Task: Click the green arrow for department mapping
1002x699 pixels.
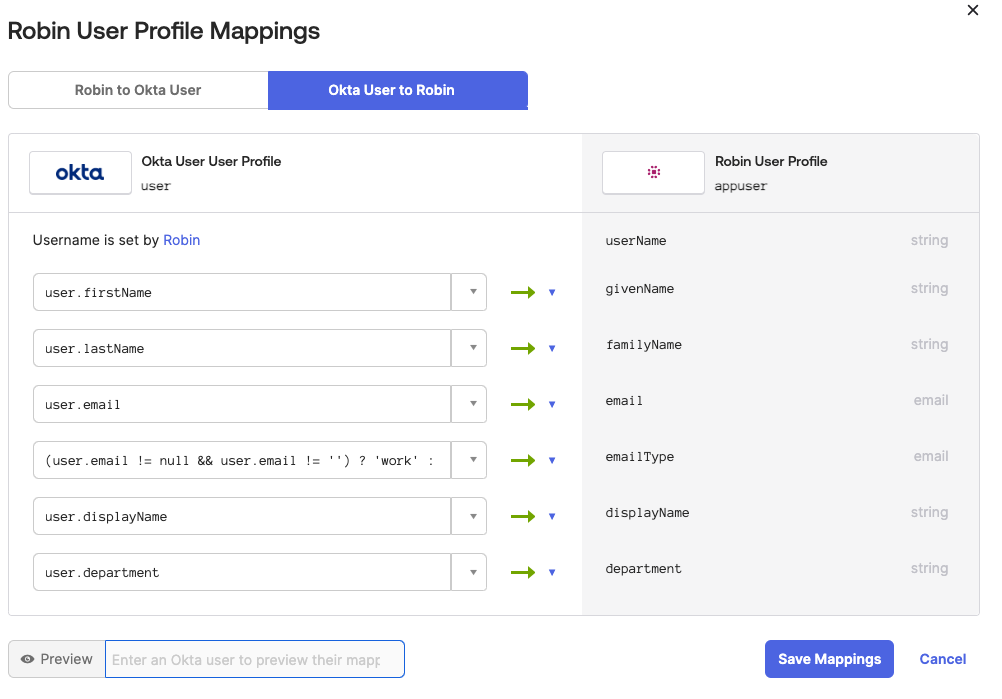Action: pyautogui.click(x=523, y=572)
